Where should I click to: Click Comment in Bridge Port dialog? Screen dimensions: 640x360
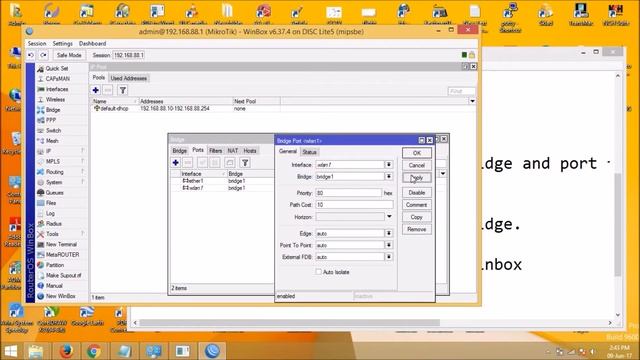tap(417, 205)
